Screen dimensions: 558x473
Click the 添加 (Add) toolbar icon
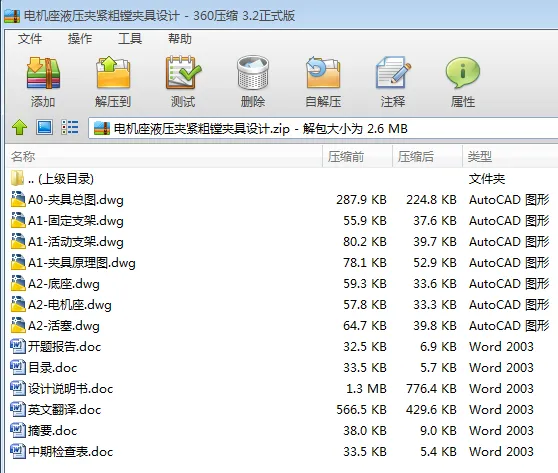point(43,73)
